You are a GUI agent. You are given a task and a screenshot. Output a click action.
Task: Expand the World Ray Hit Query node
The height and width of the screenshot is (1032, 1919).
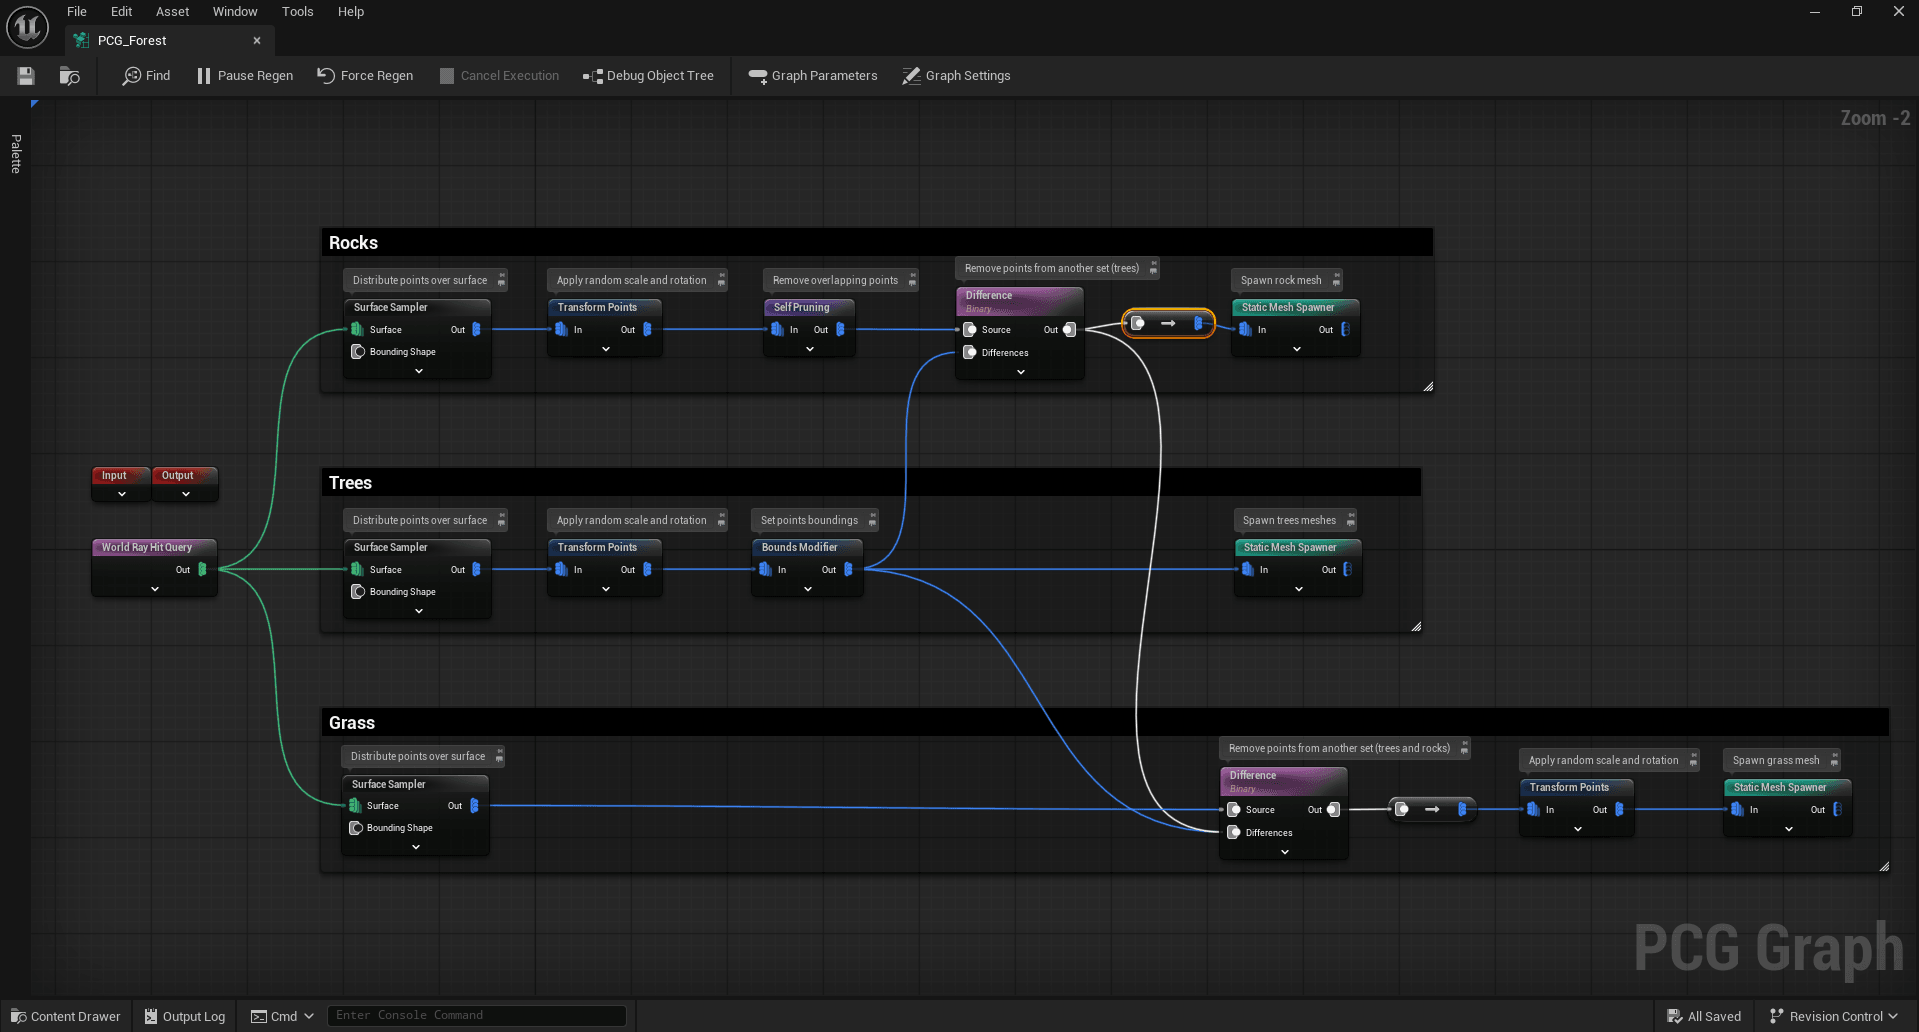(155, 589)
